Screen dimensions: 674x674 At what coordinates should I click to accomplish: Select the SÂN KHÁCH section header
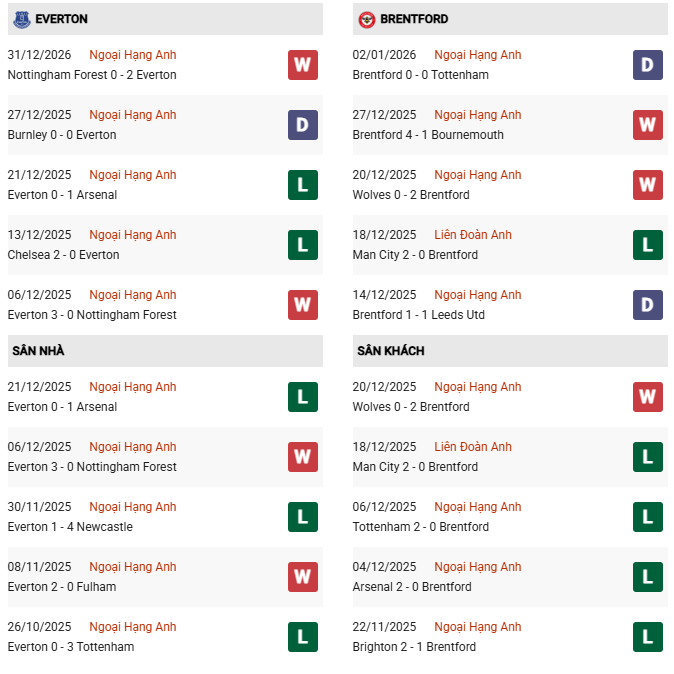pyautogui.click(x=390, y=351)
